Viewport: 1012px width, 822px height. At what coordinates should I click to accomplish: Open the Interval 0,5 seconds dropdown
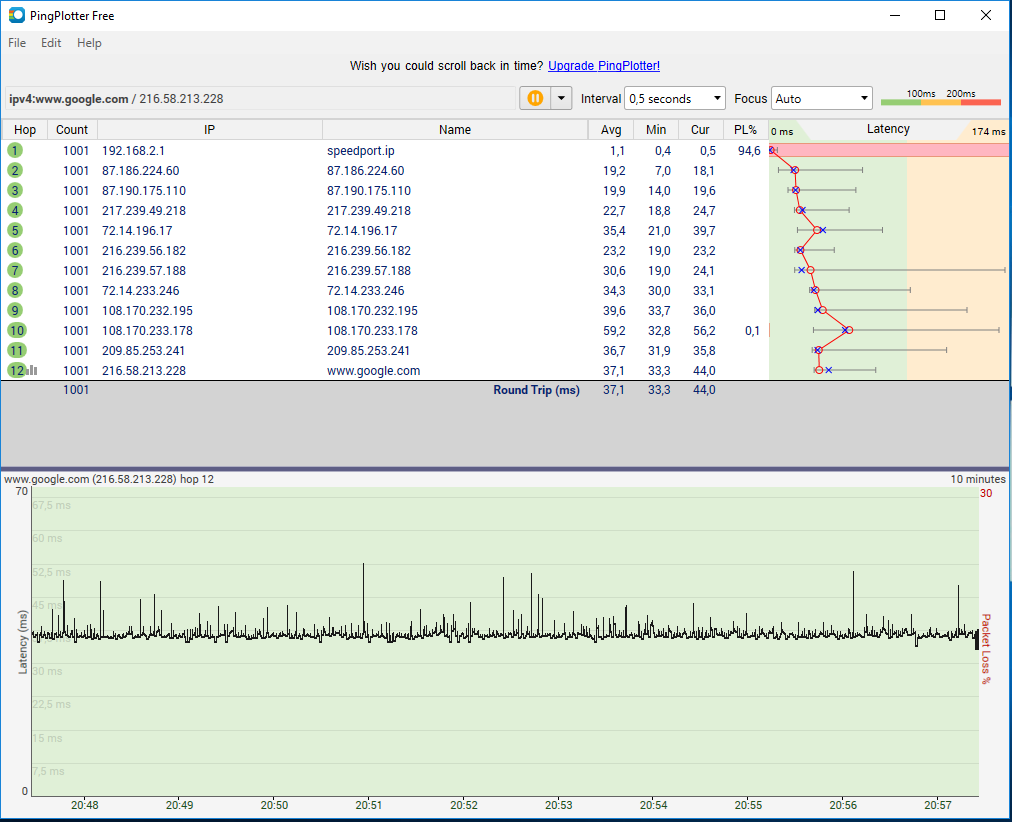coord(674,99)
